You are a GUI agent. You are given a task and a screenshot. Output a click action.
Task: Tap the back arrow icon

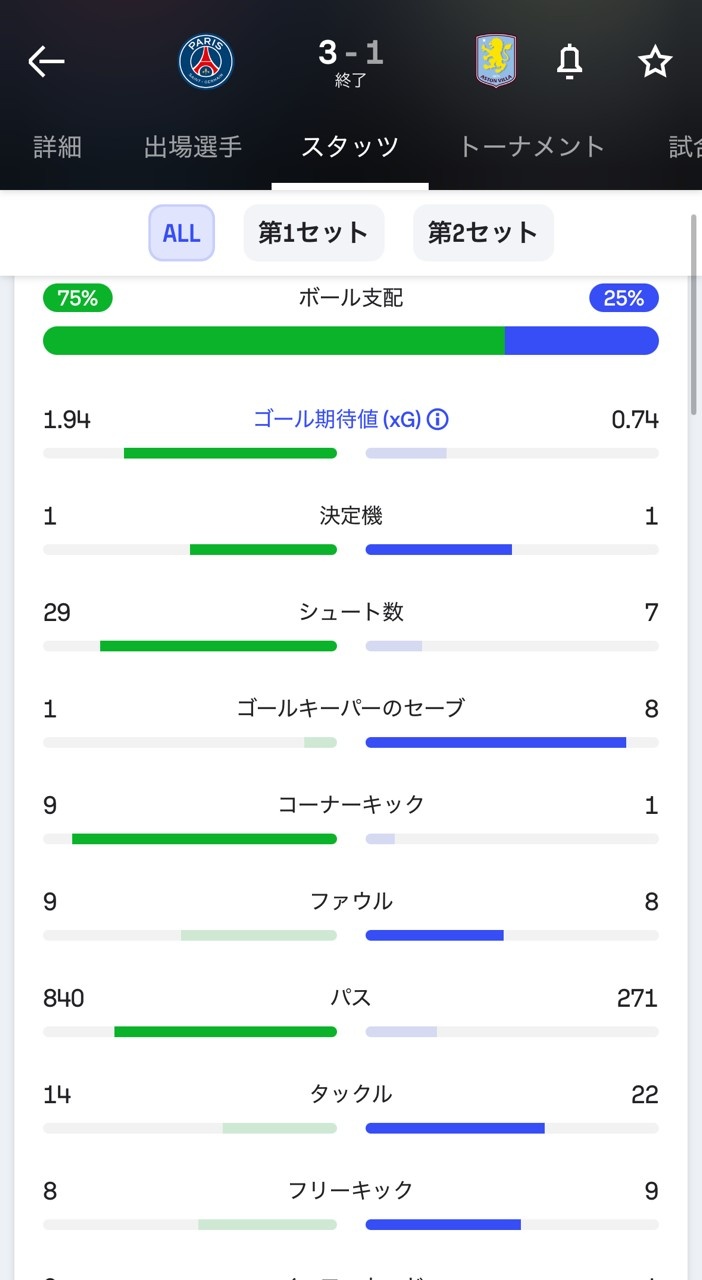[x=46, y=62]
